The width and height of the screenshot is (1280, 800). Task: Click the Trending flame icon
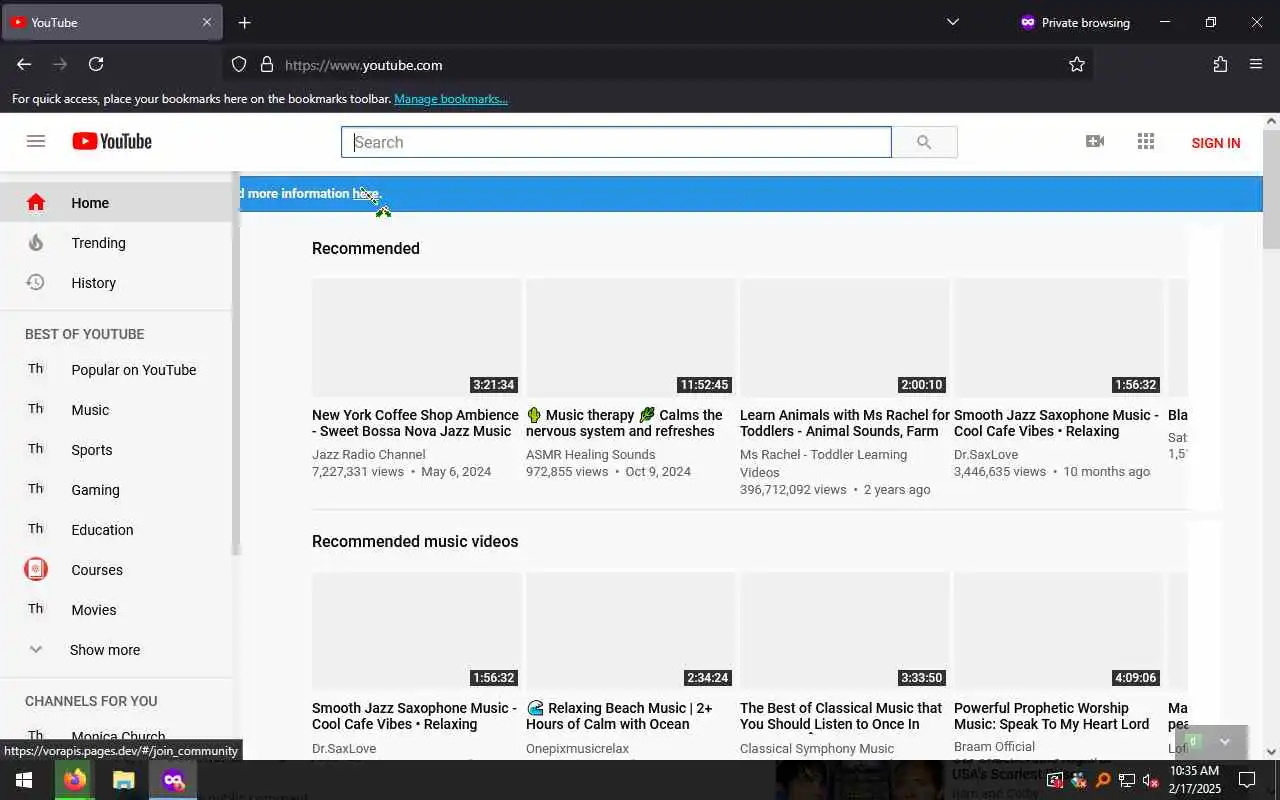coord(36,242)
